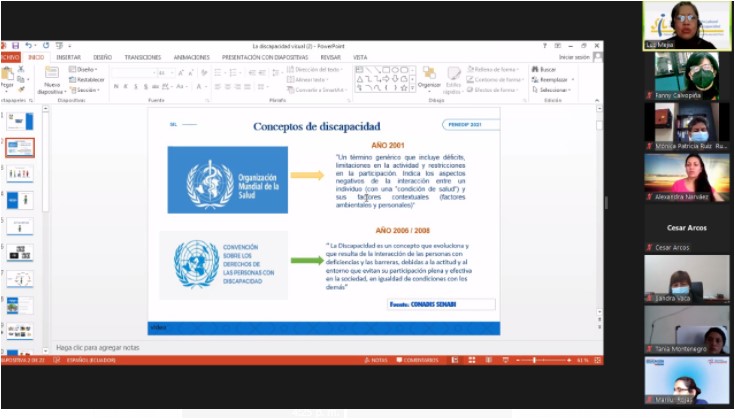Click the Copy icon
This screenshot has width=735, height=419.
[21, 79]
